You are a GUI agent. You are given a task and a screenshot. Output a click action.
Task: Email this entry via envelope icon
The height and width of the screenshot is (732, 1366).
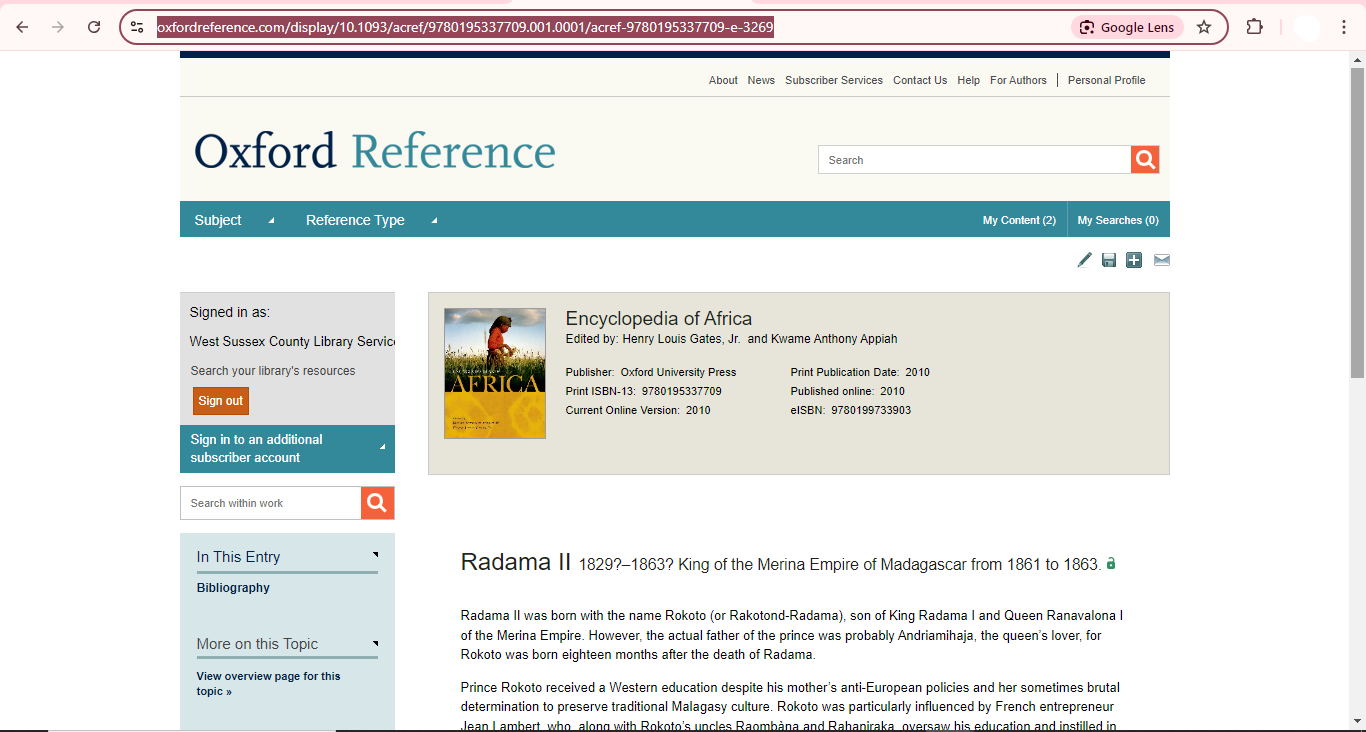click(1161, 260)
